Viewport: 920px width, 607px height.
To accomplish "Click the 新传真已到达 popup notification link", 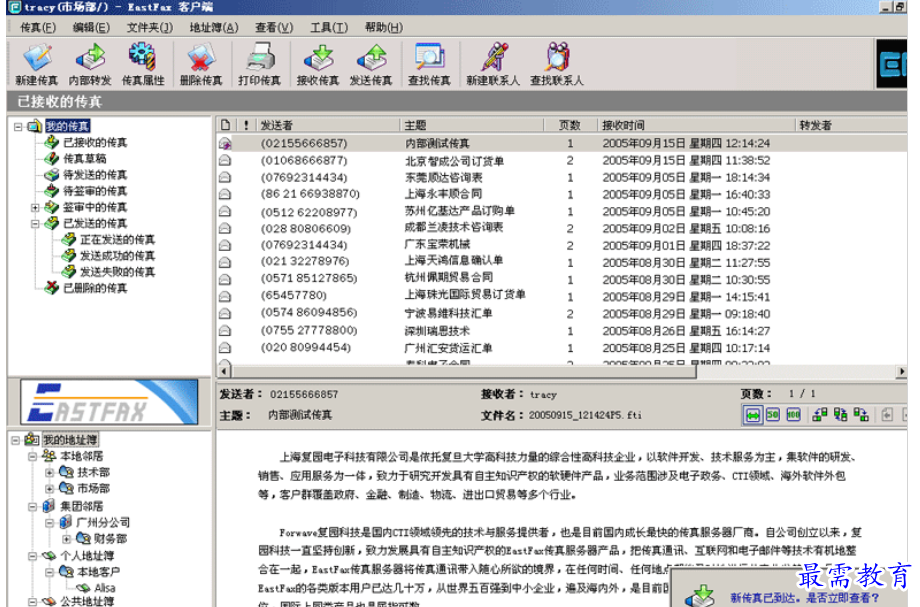I will click(804, 598).
